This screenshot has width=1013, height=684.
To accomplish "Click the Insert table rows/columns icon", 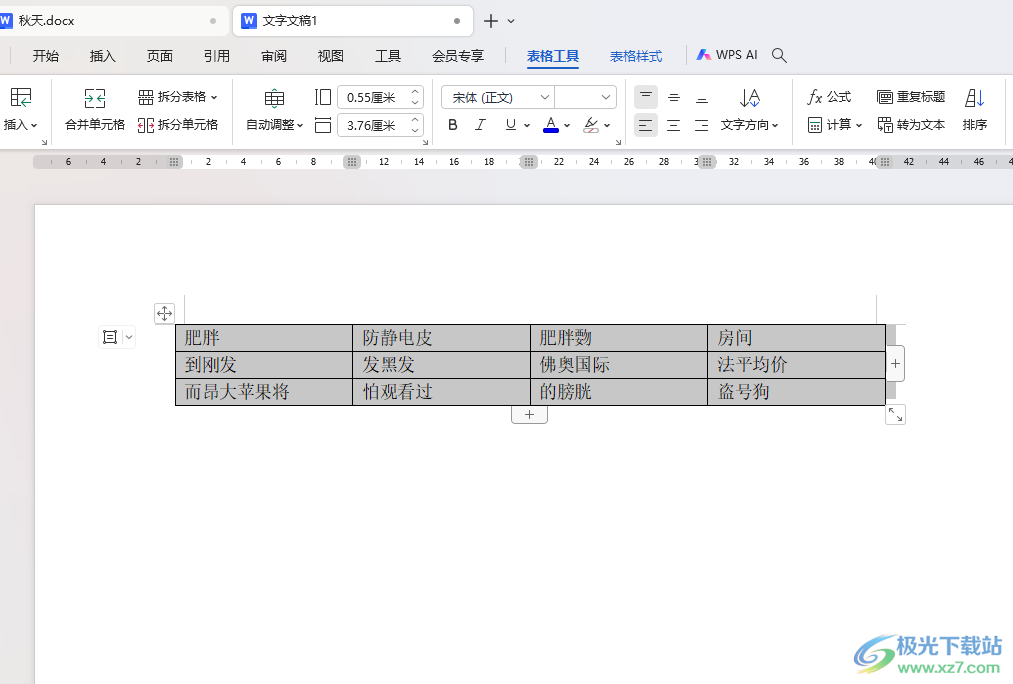I will tap(21, 98).
